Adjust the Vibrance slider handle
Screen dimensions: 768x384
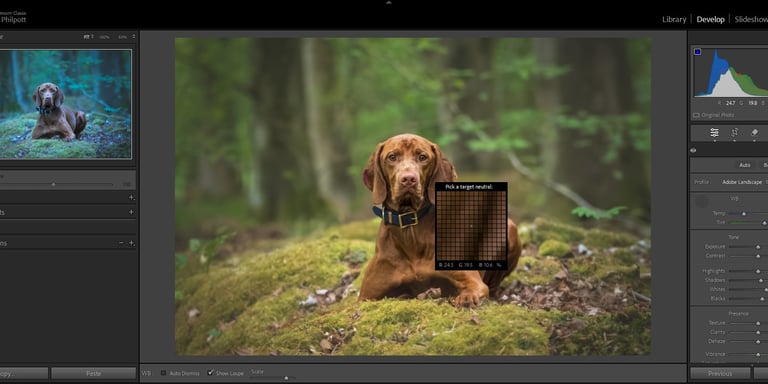[x=758, y=354]
